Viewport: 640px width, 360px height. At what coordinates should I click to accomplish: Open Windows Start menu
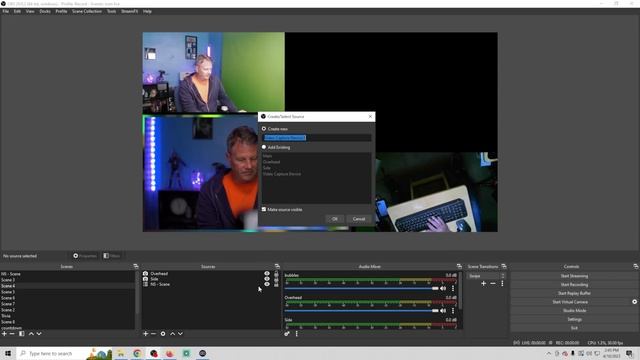pos(8,353)
